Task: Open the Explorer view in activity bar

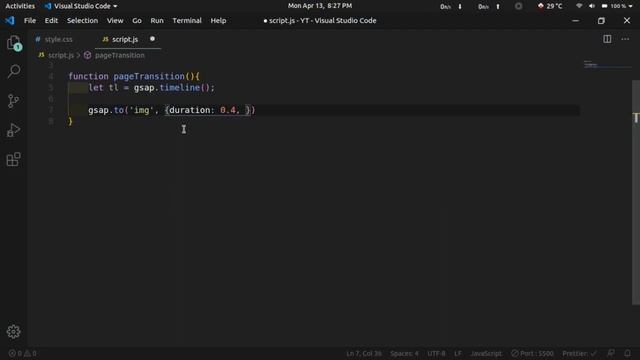Action: [x=14, y=43]
